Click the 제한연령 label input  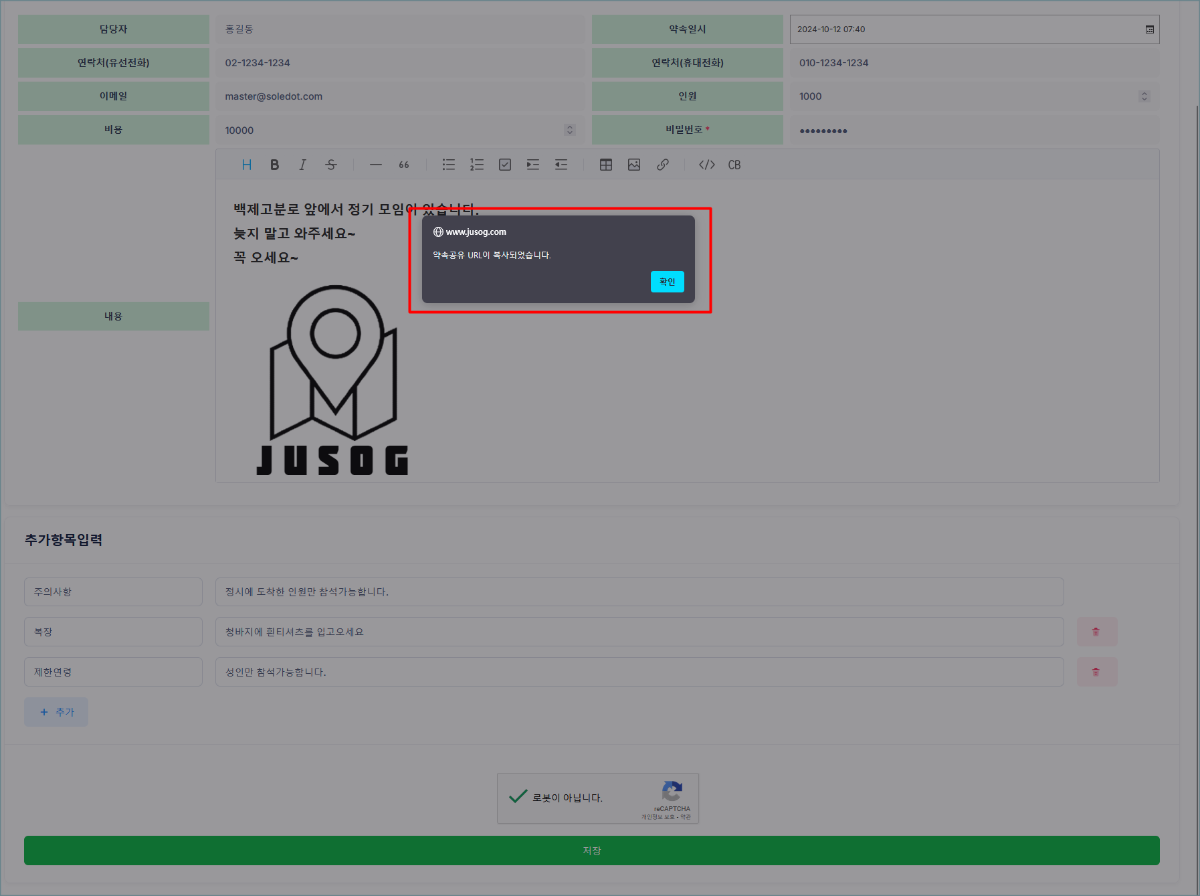tap(114, 672)
